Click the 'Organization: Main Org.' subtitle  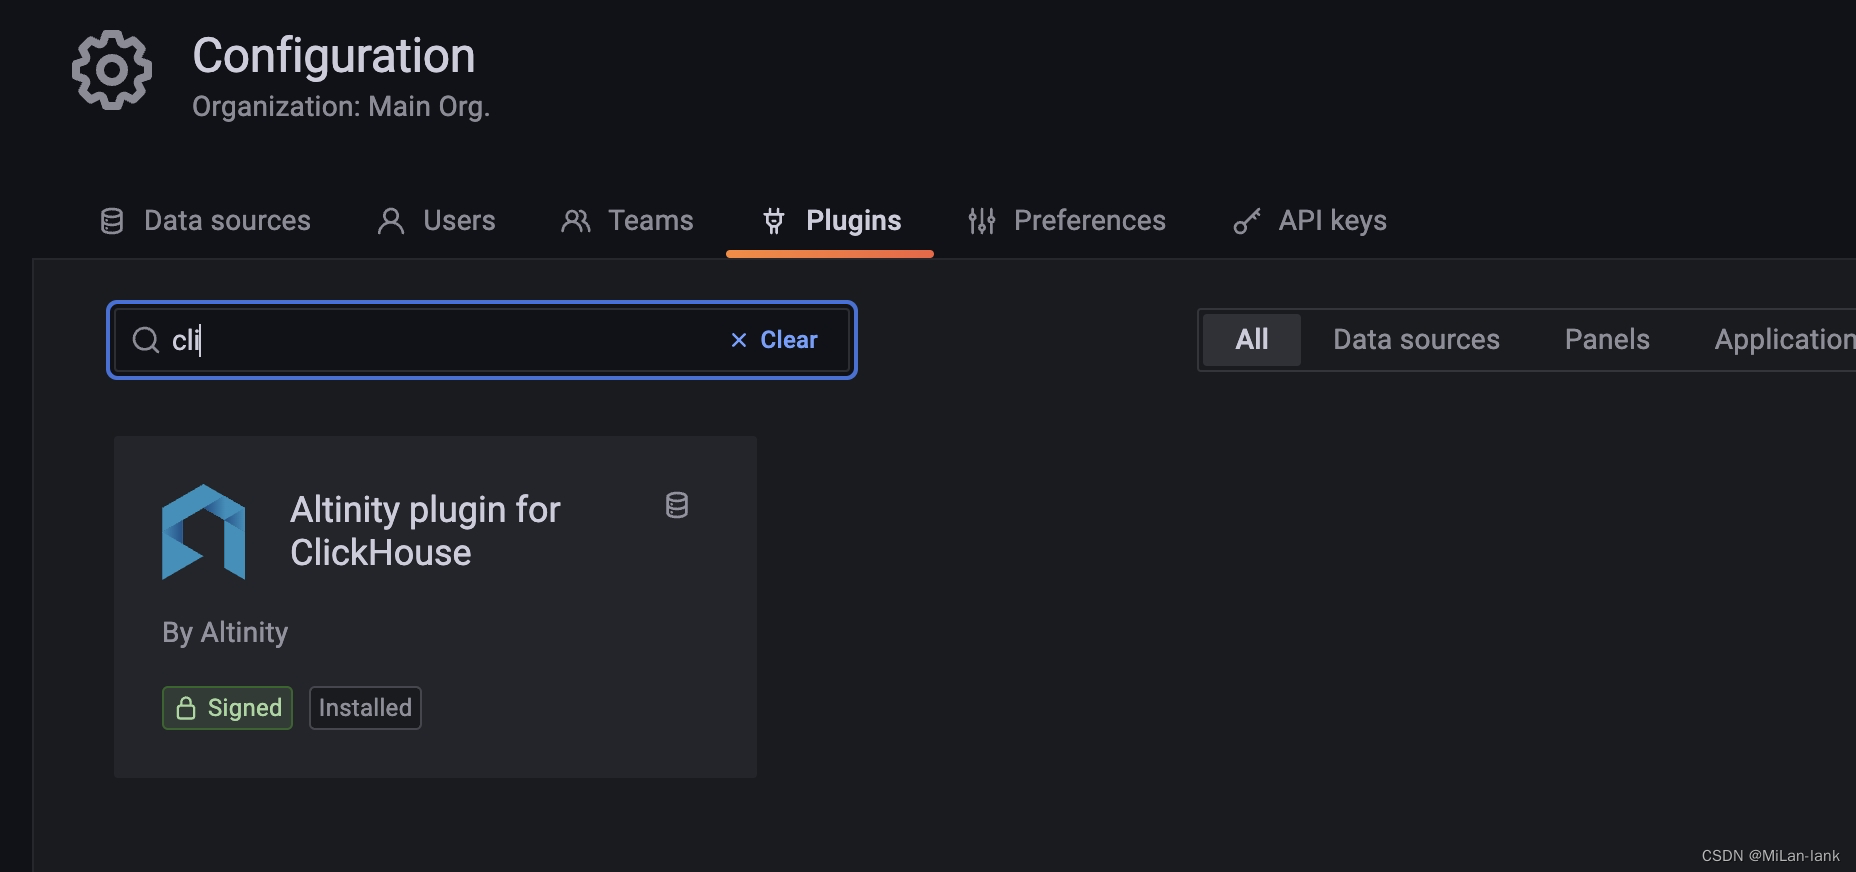341,107
